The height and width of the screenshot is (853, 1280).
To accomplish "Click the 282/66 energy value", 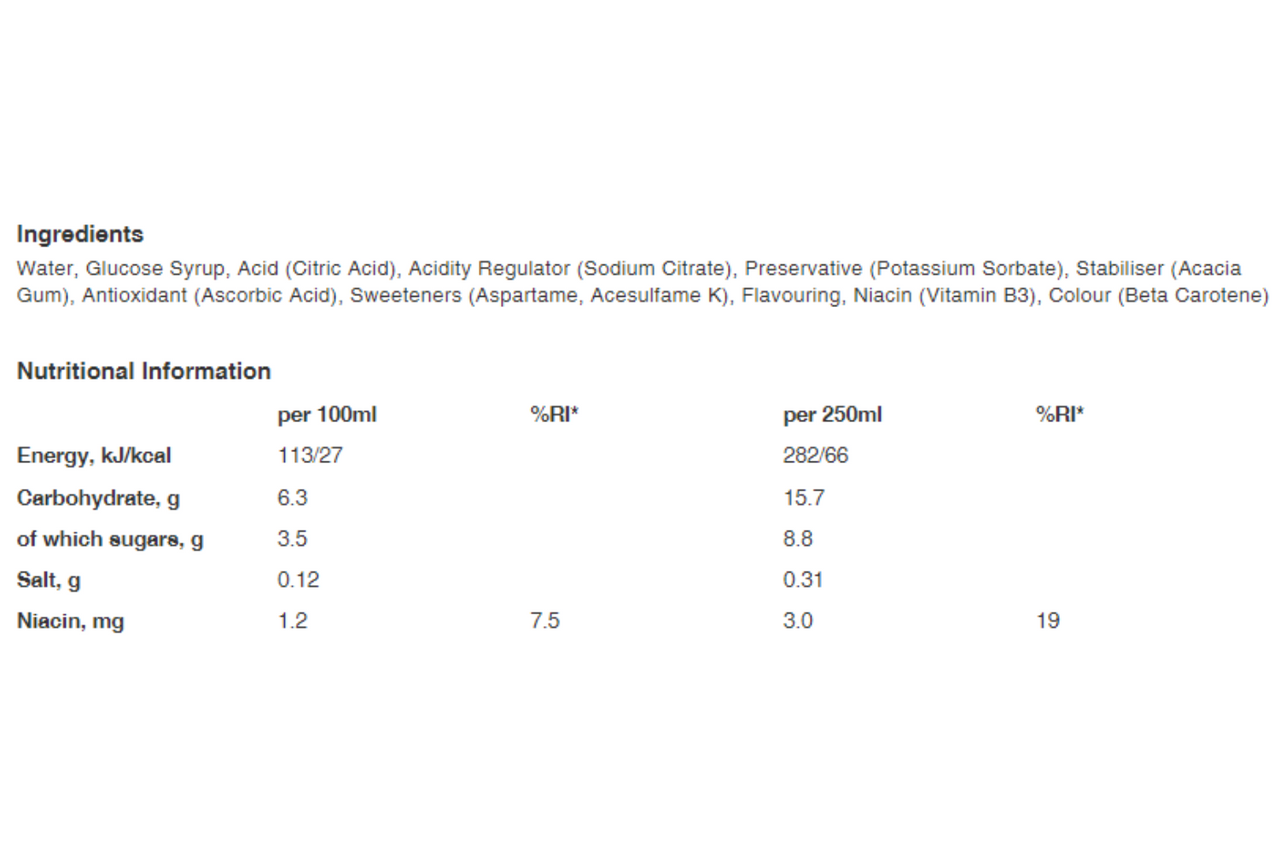I will 815,456.
